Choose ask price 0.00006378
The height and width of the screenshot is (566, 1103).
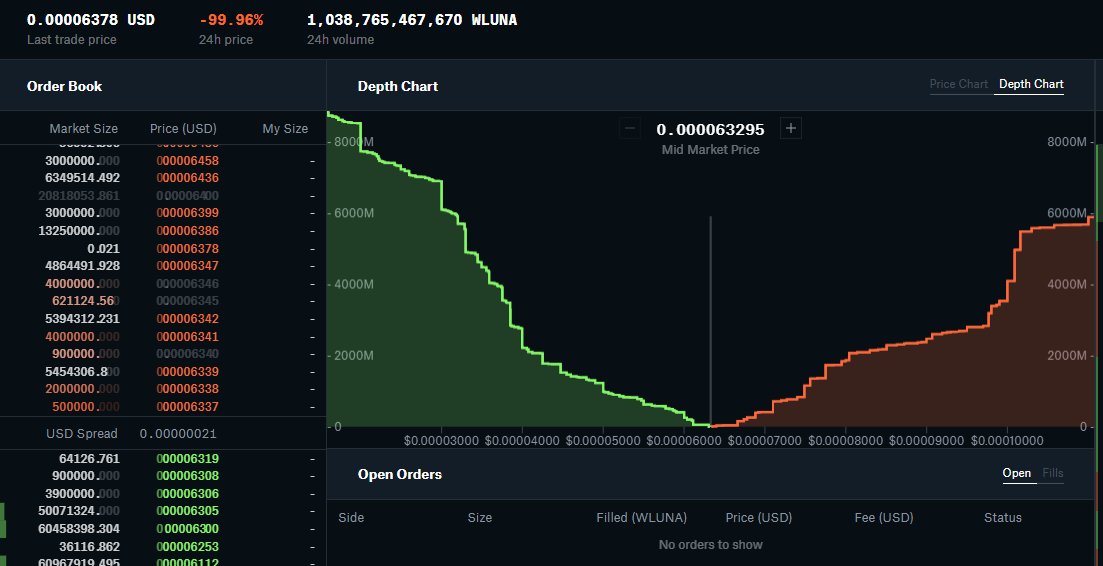[187, 249]
